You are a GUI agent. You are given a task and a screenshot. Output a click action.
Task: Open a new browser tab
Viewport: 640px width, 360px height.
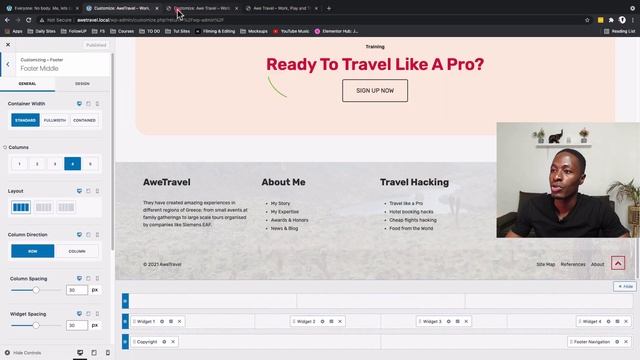[x=329, y=8]
